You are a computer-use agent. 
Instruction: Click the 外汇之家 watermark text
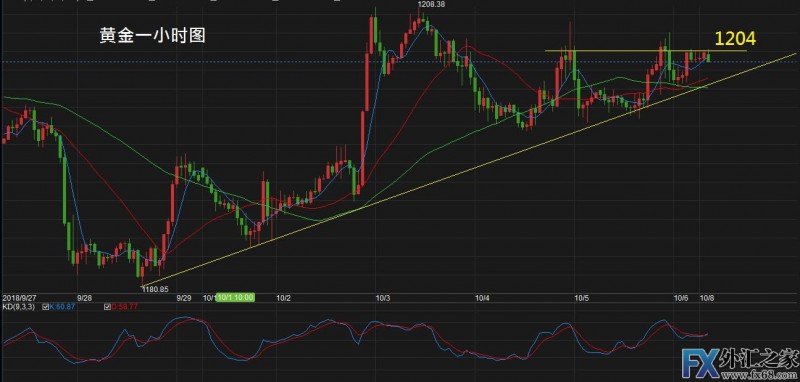(757, 359)
